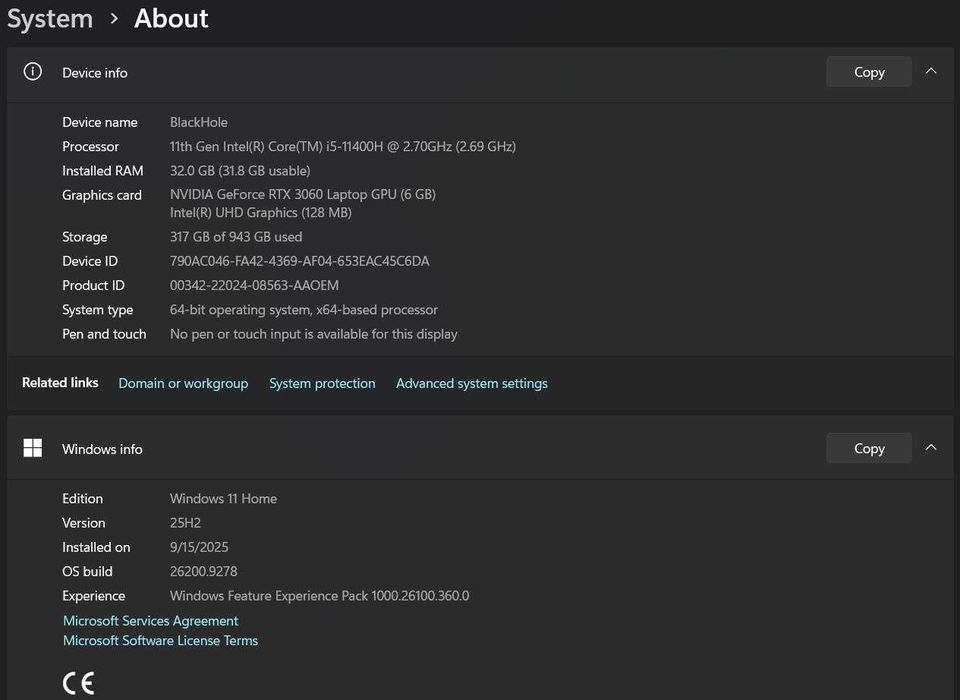Select the version value 25H2
This screenshot has width=960, height=700.
point(185,522)
